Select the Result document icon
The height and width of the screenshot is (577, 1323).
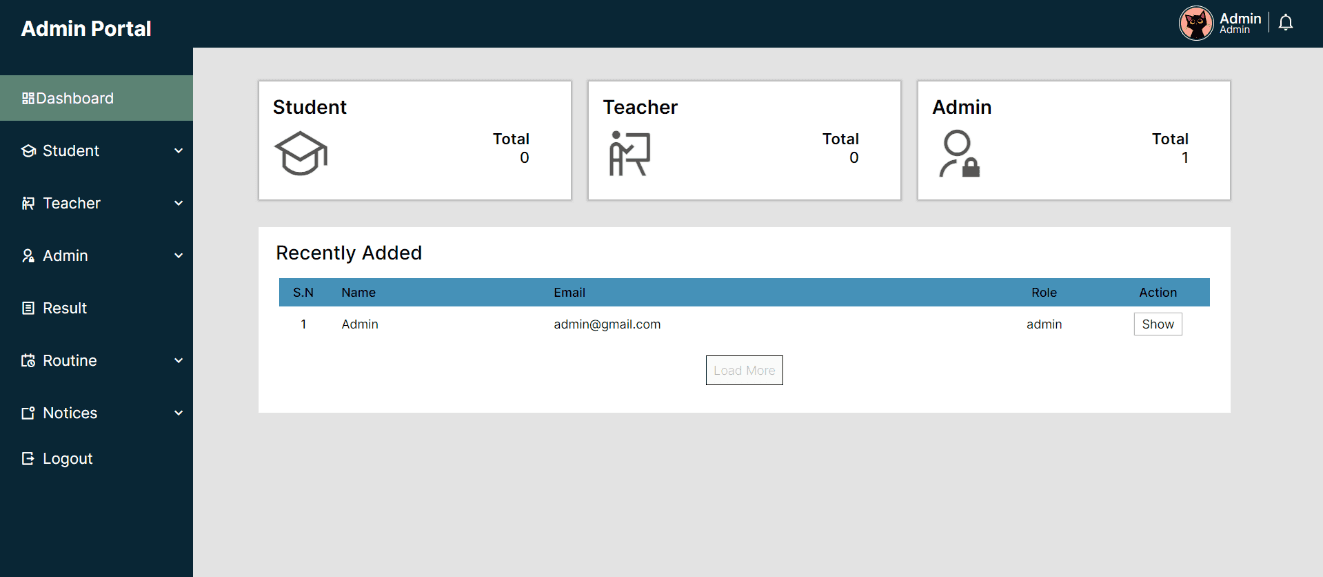(x=27, y=307)
